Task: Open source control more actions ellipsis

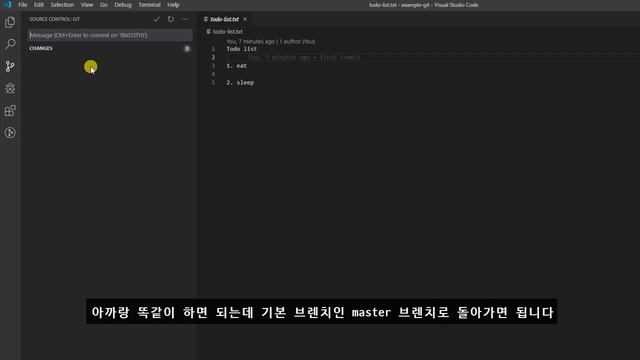Action: (x=185, y=19)
